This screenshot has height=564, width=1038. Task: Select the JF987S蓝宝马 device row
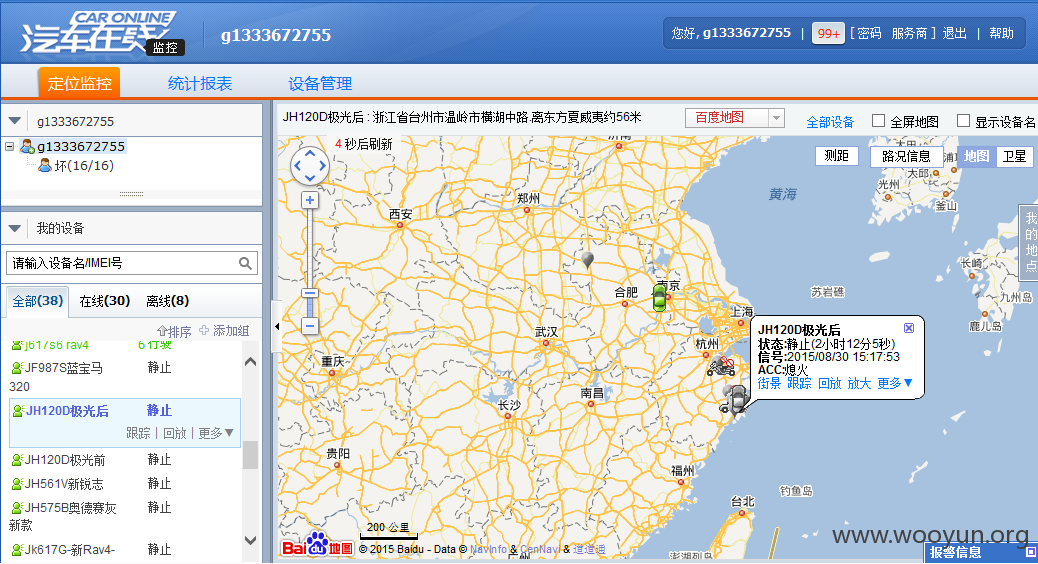coord(124,376)
